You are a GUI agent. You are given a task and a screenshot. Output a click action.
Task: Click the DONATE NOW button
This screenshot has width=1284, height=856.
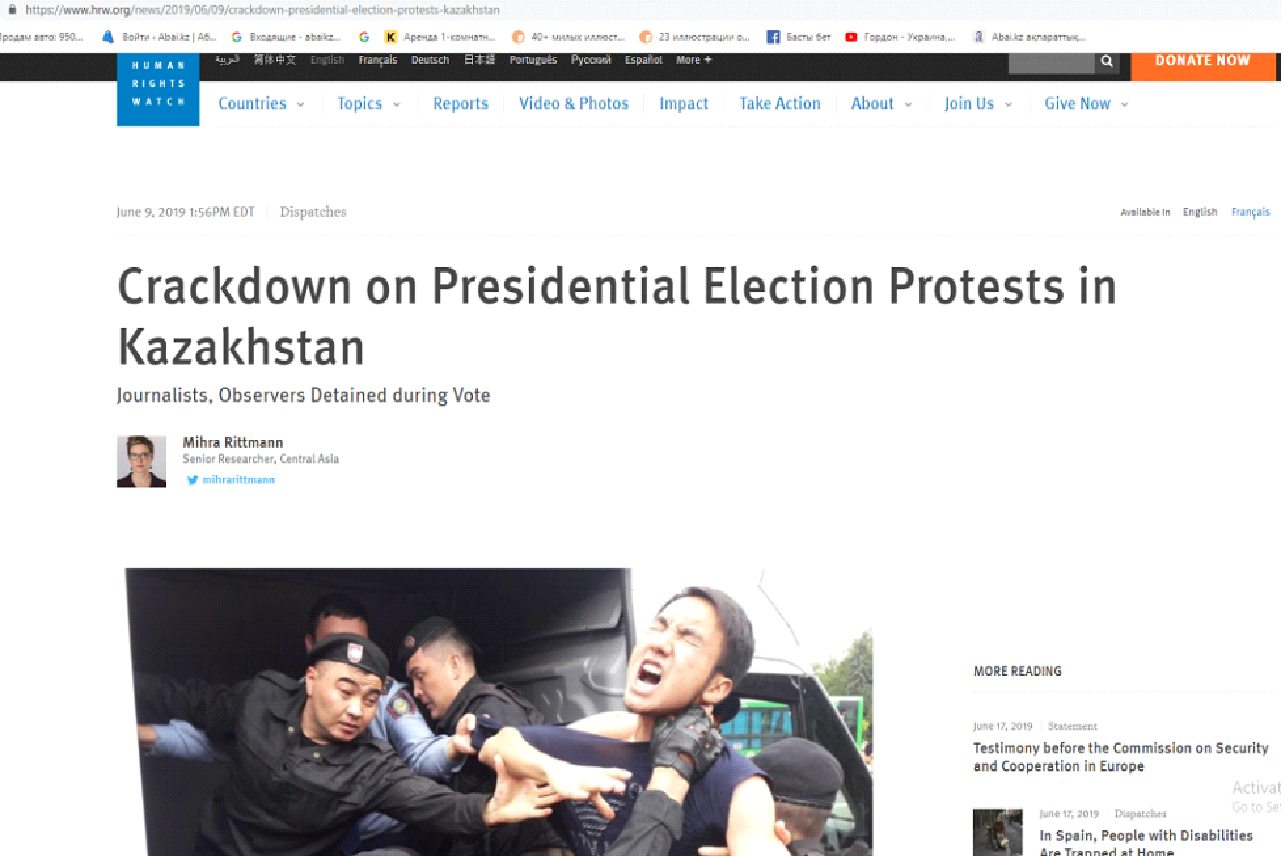coord(1203,61)
